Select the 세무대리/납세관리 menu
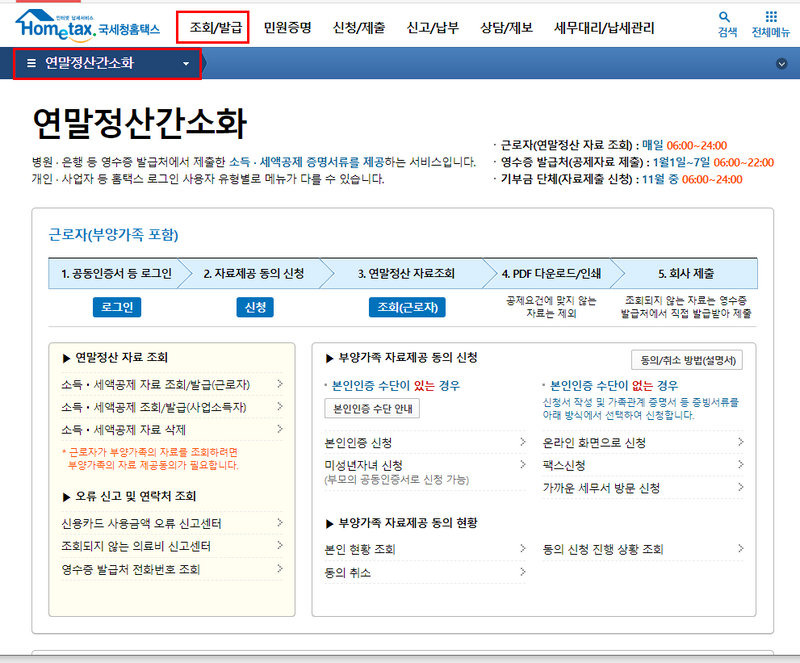 pyautogui.click(x=603, y=28)
